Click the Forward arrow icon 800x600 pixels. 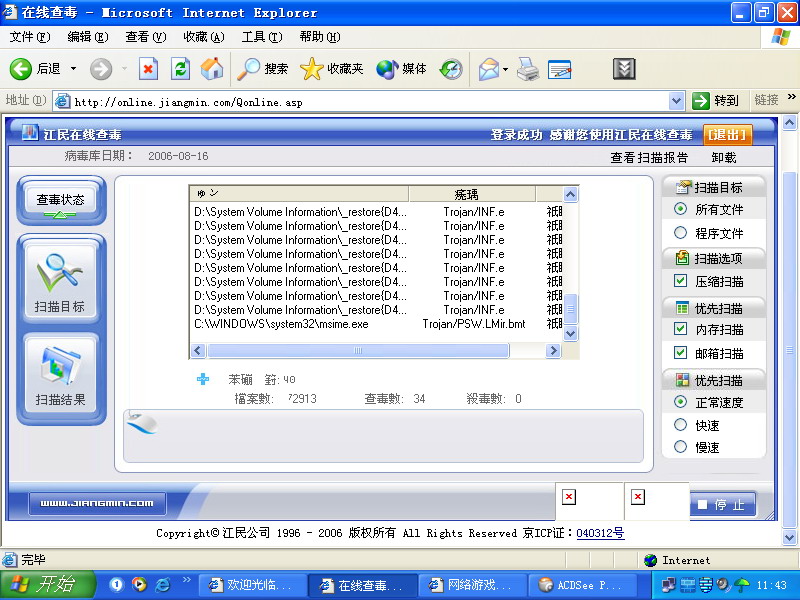pyautogui.click(x=101, y=69)
